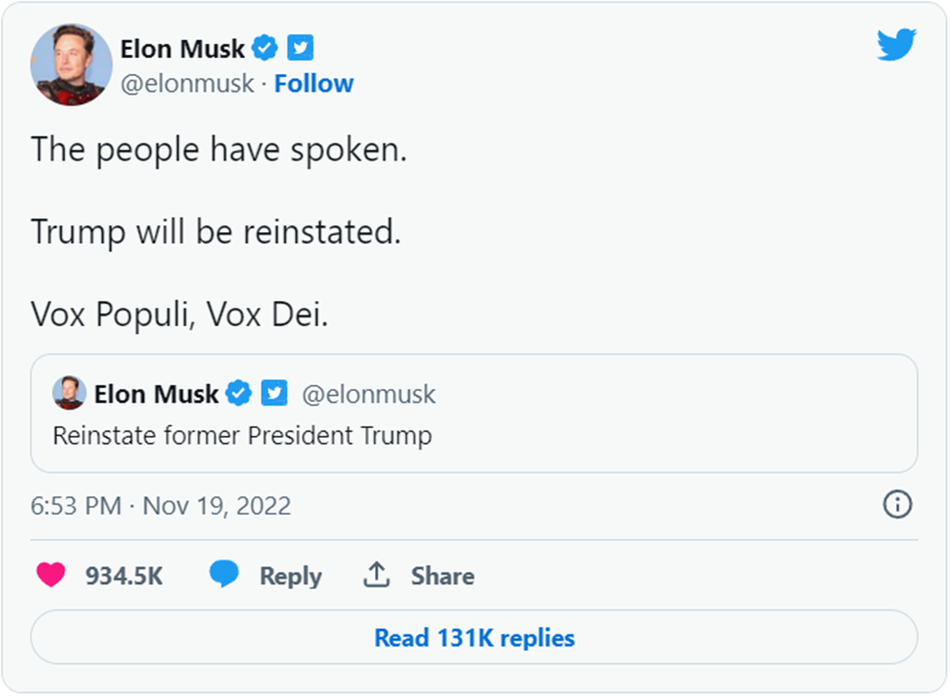
Task: Click the square Twitter badge in main header
Action: [x=301, y=48]
